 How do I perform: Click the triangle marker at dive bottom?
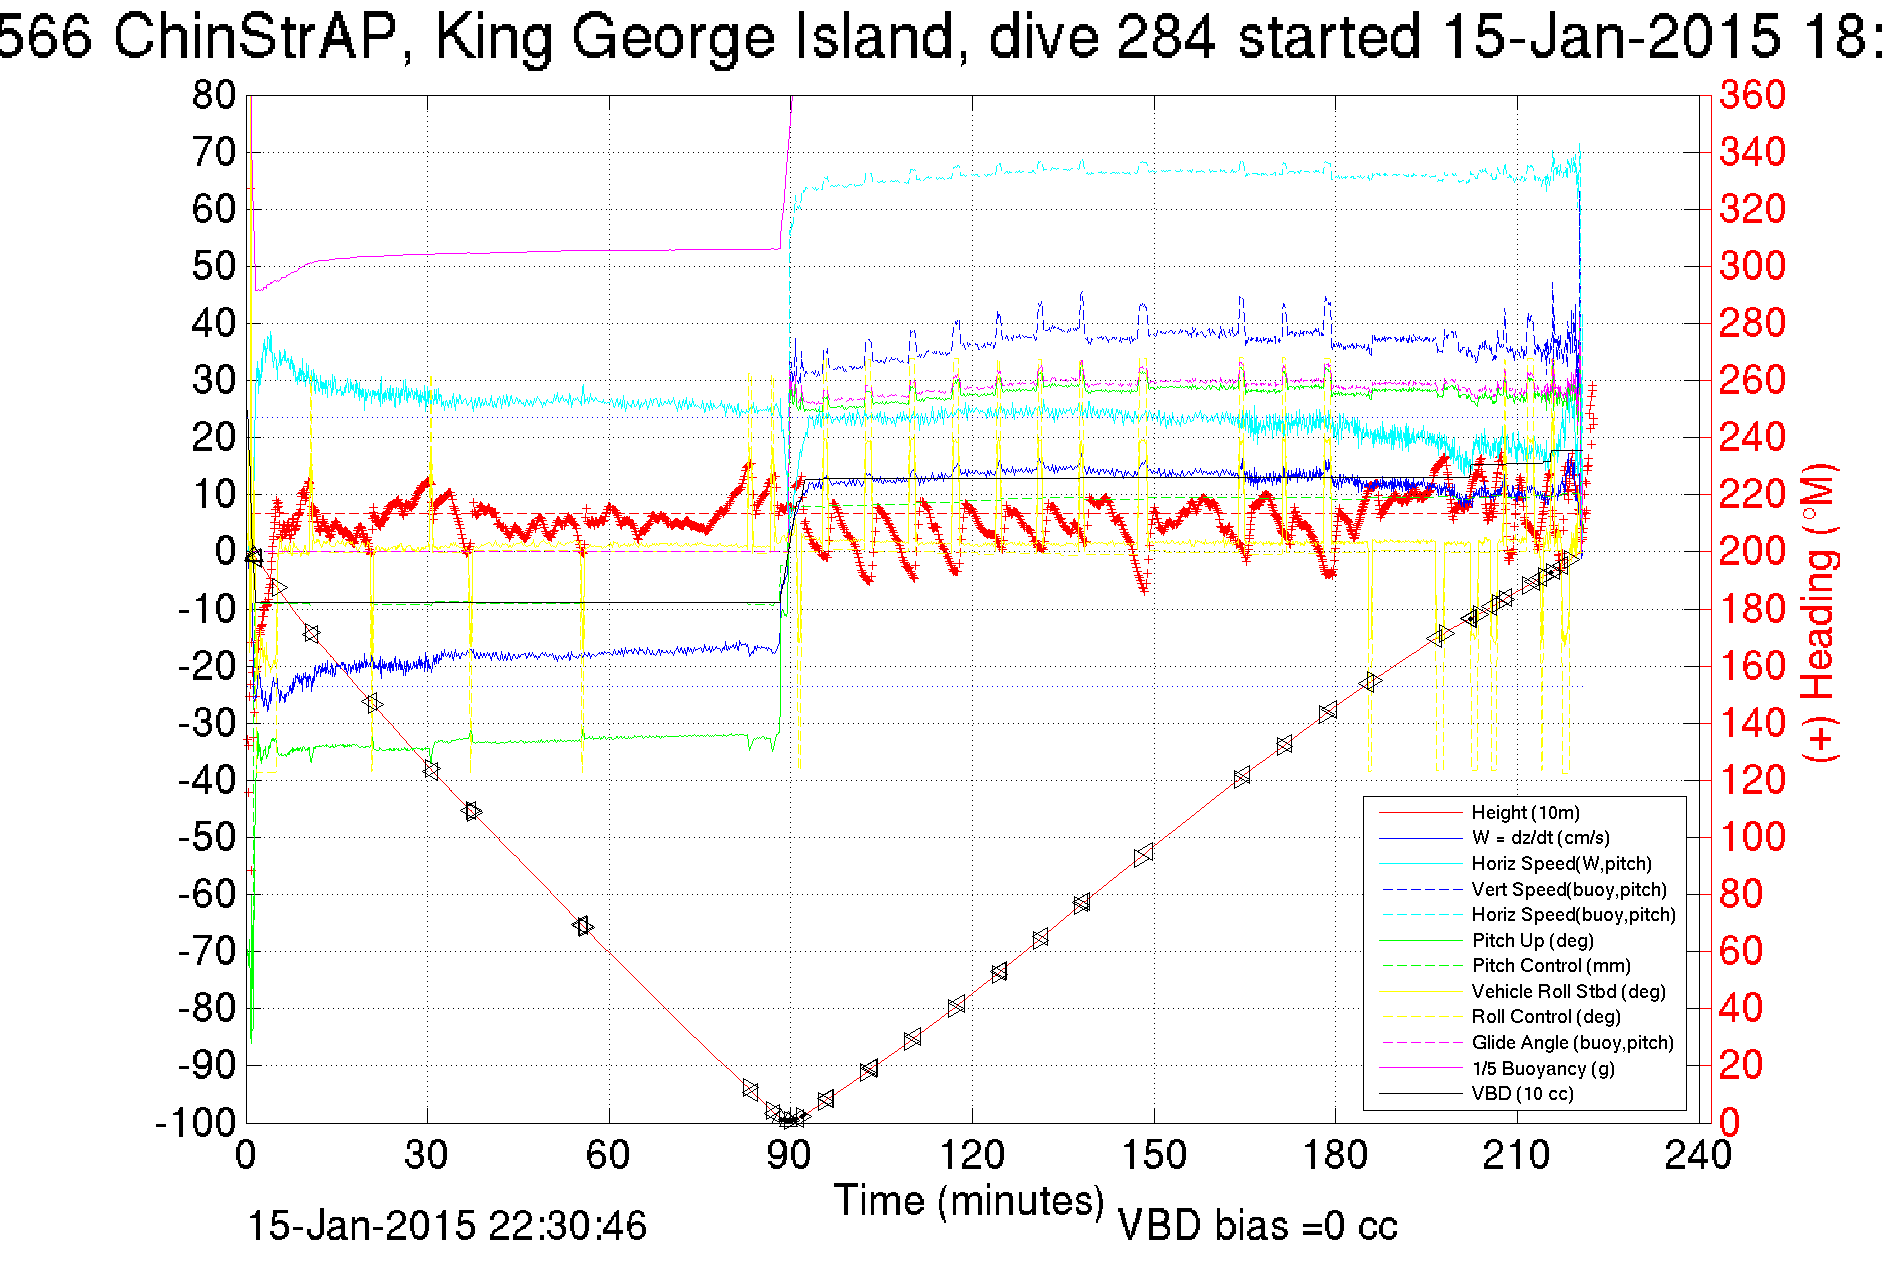point(789,1119)
